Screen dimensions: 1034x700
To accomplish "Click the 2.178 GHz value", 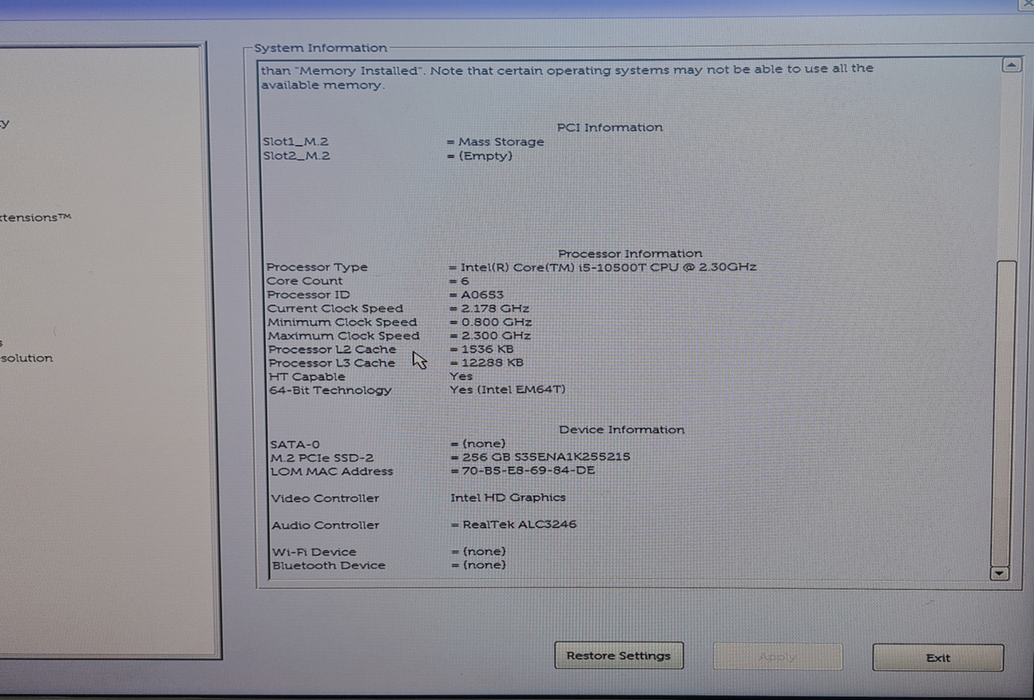I will click(x=495, y=308).
